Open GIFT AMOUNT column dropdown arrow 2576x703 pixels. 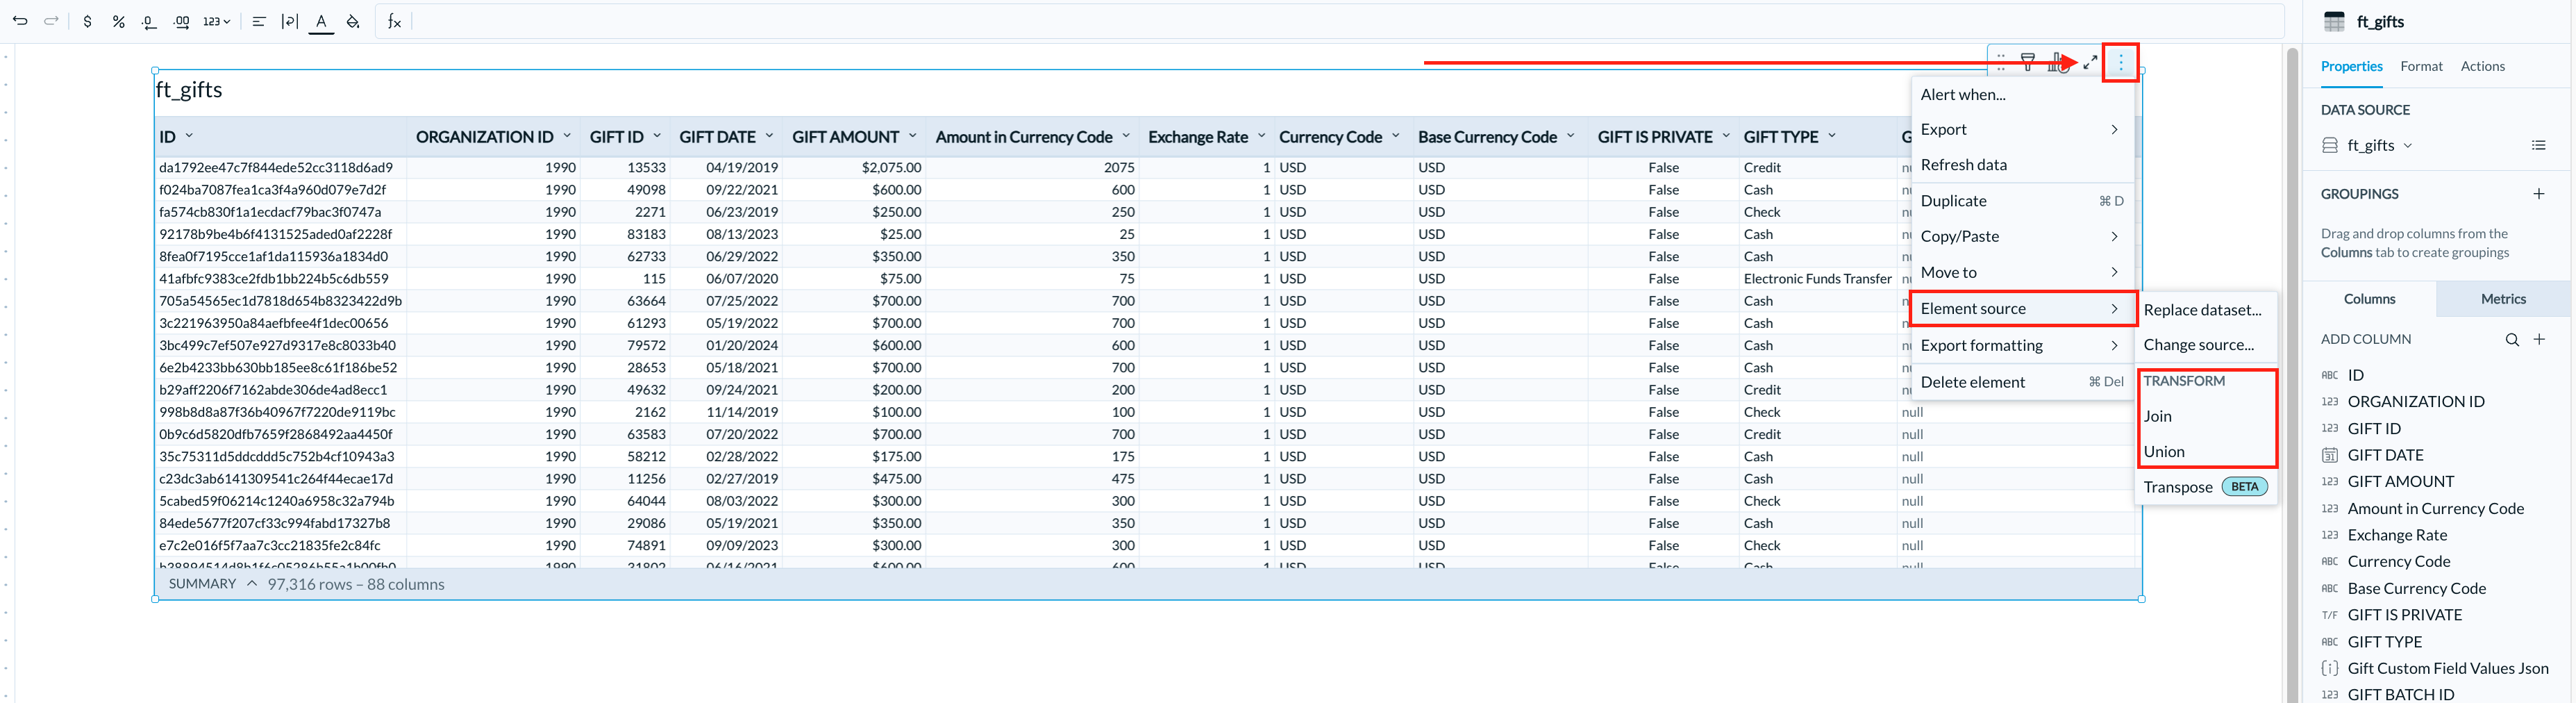(913, 136)
